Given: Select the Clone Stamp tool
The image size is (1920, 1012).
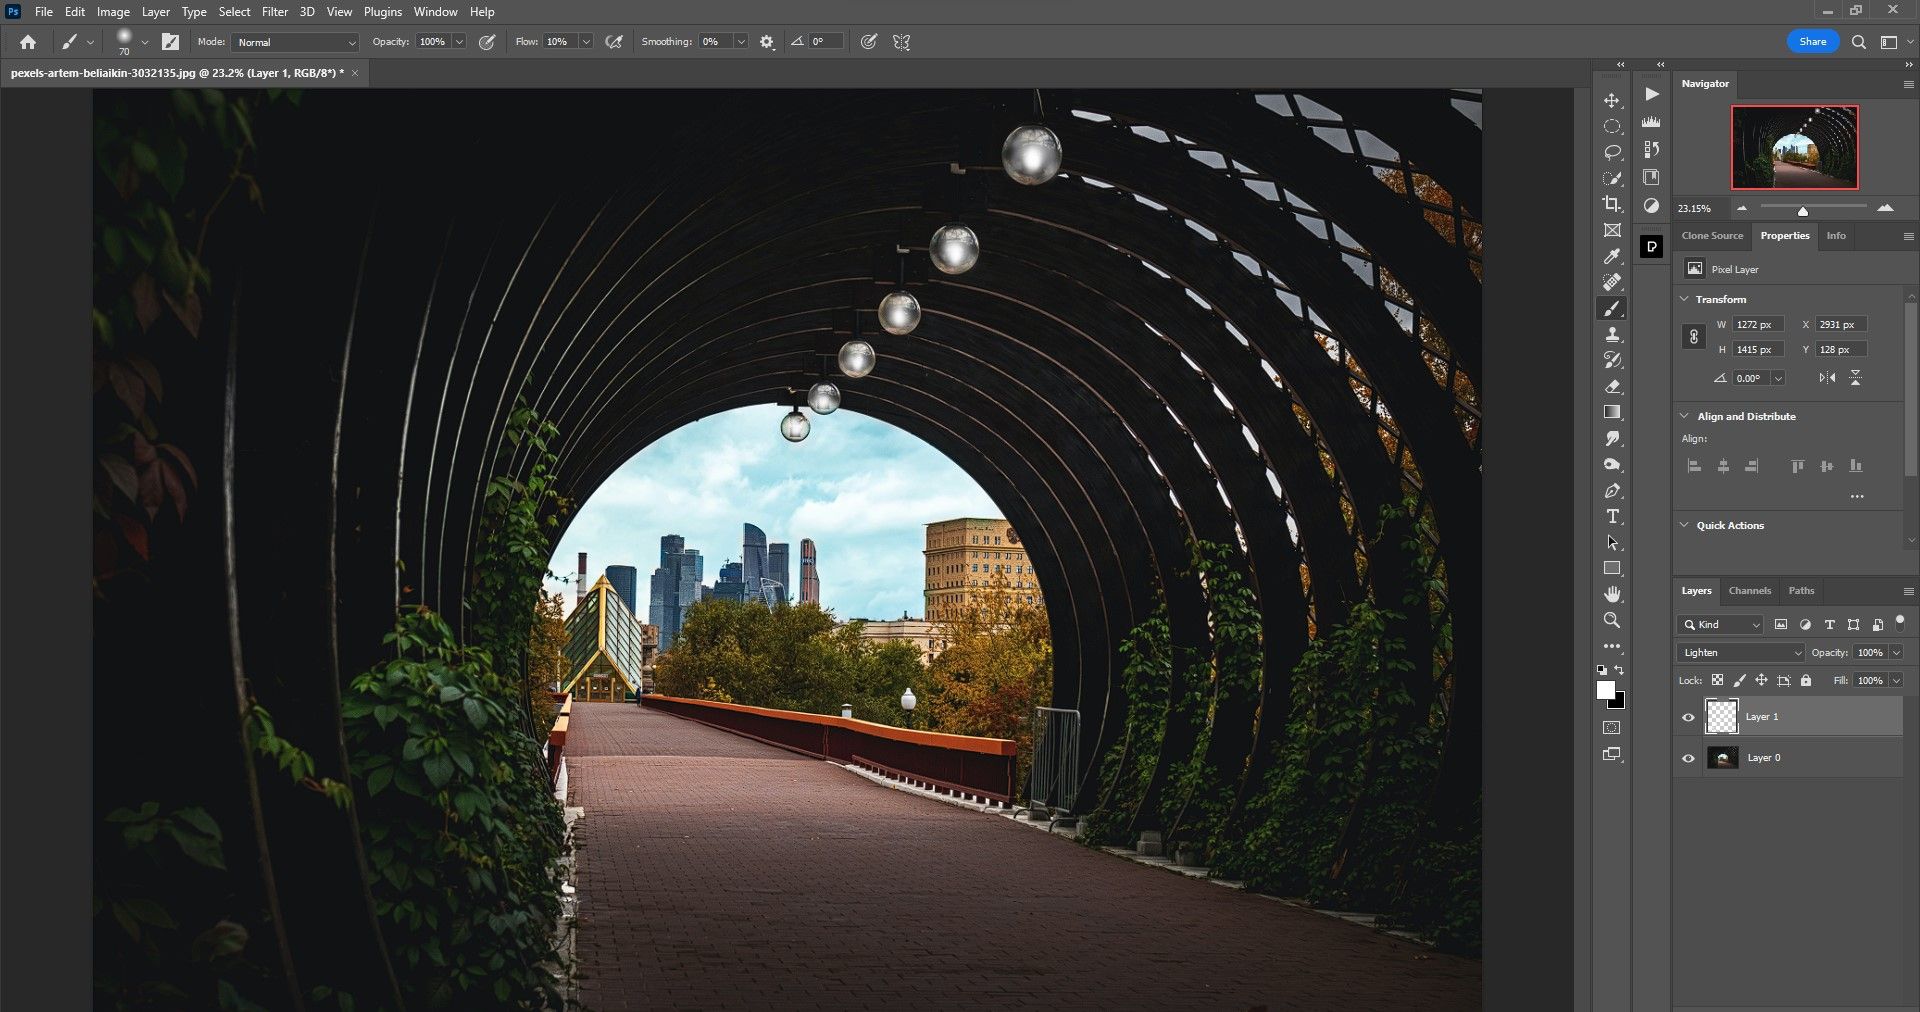Looking at the screenshot, I should (x=1612, y=335).
